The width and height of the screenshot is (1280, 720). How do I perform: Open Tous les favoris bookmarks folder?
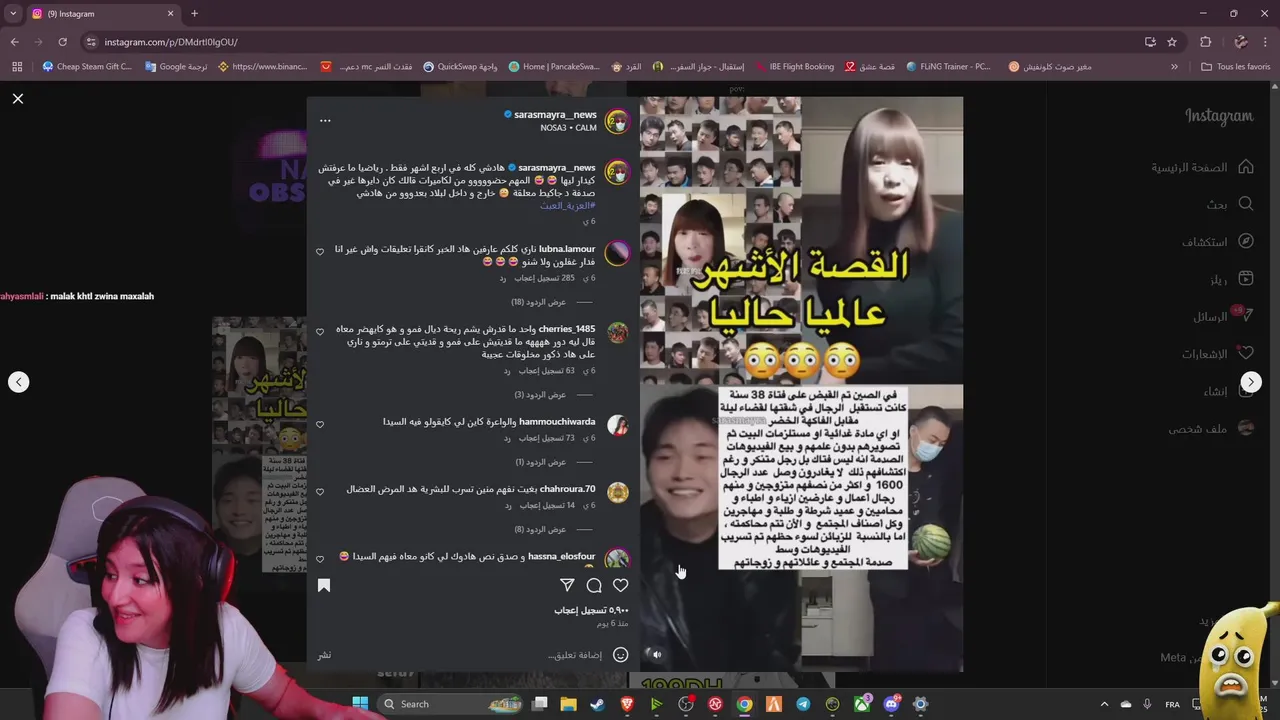1235,67
